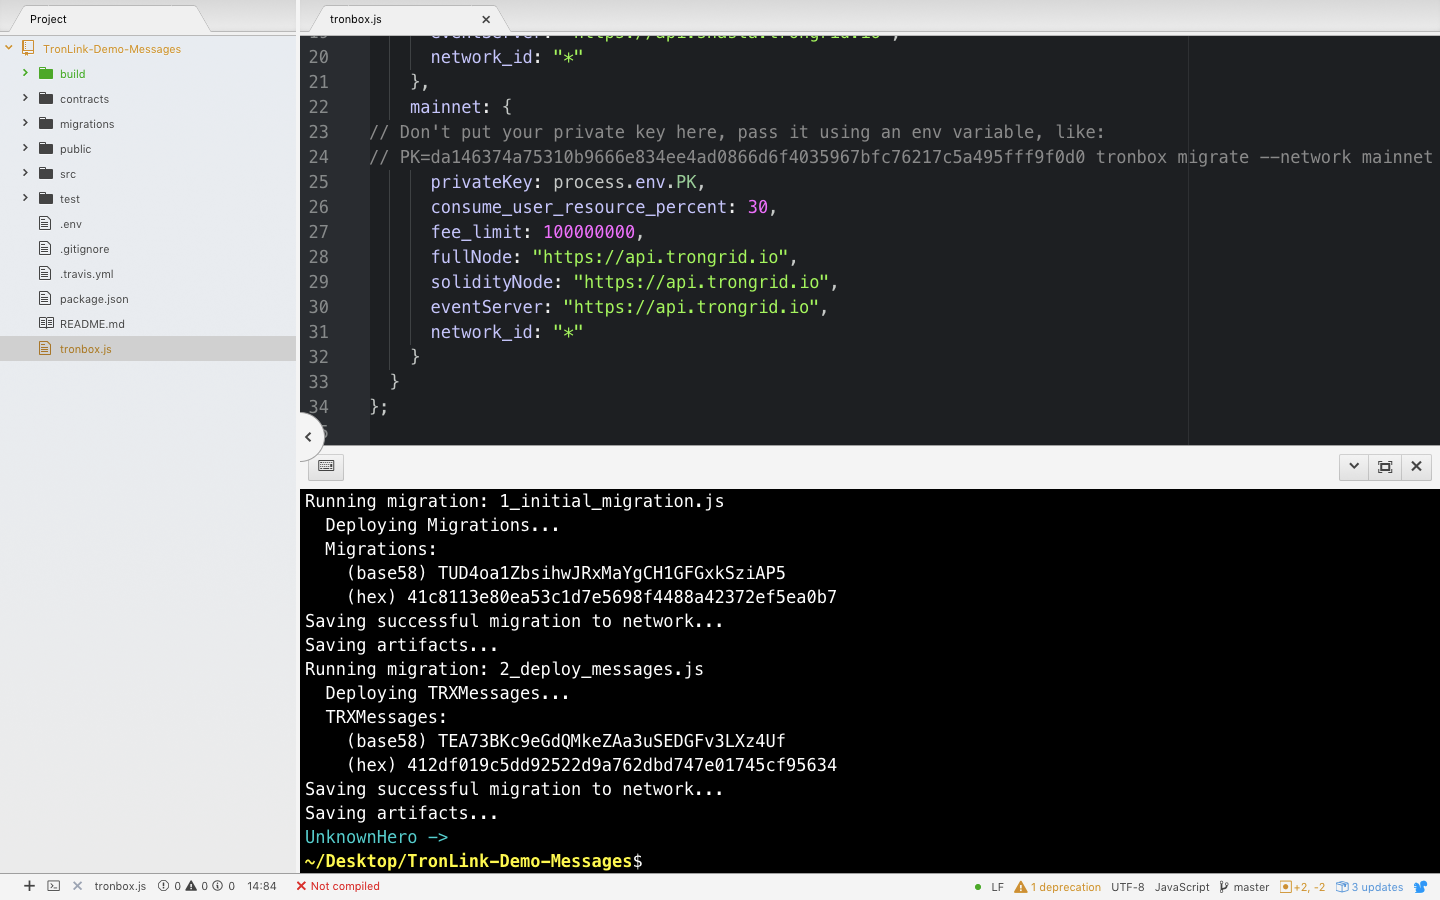Click the contracts folder icon

(x=46, y=98)
